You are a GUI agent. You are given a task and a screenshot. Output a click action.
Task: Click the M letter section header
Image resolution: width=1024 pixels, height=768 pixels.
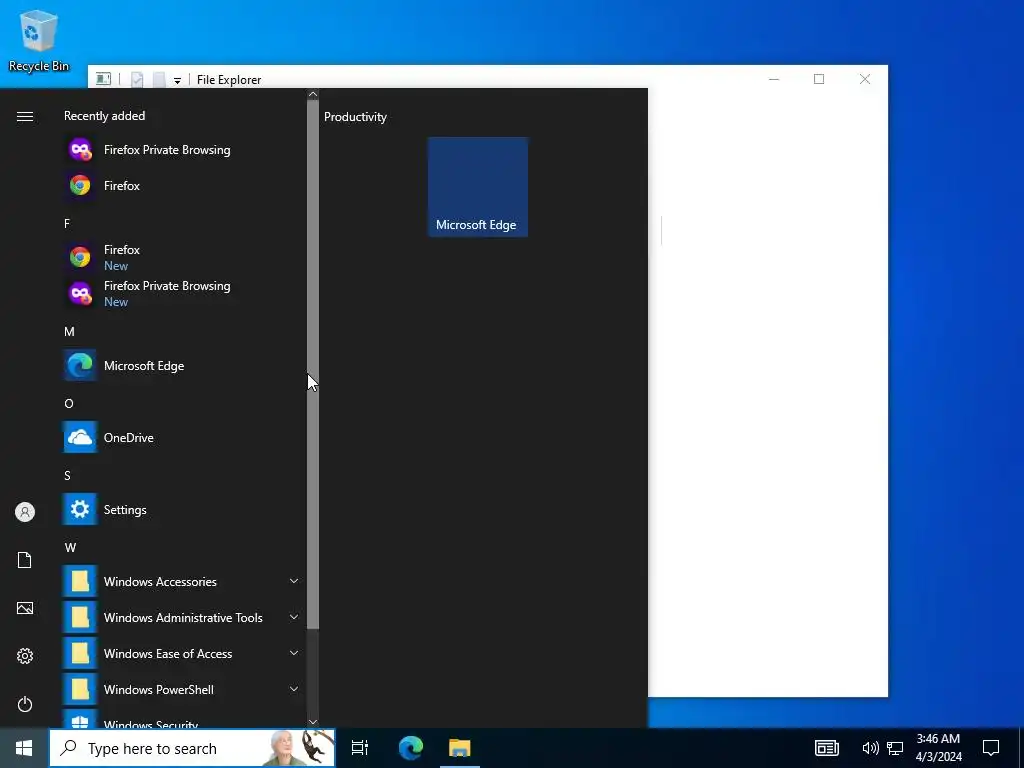tap(69, 332)
